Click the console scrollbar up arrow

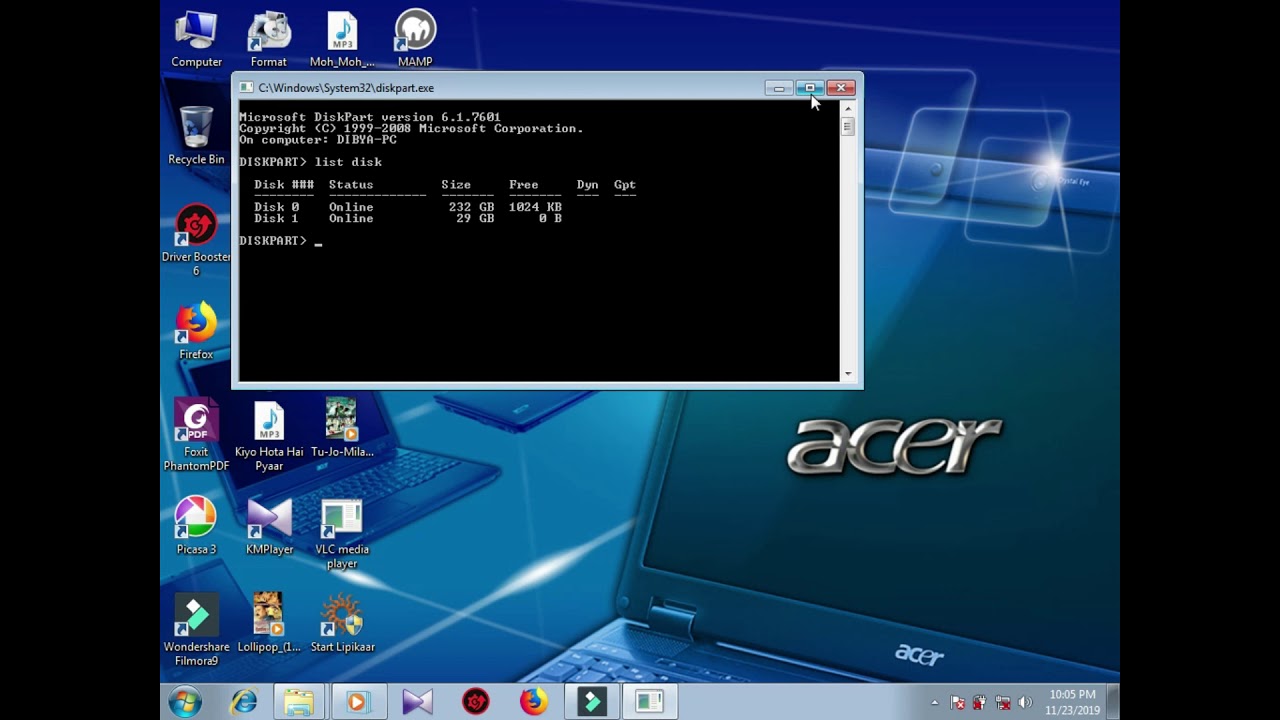[x=848, y=108]
